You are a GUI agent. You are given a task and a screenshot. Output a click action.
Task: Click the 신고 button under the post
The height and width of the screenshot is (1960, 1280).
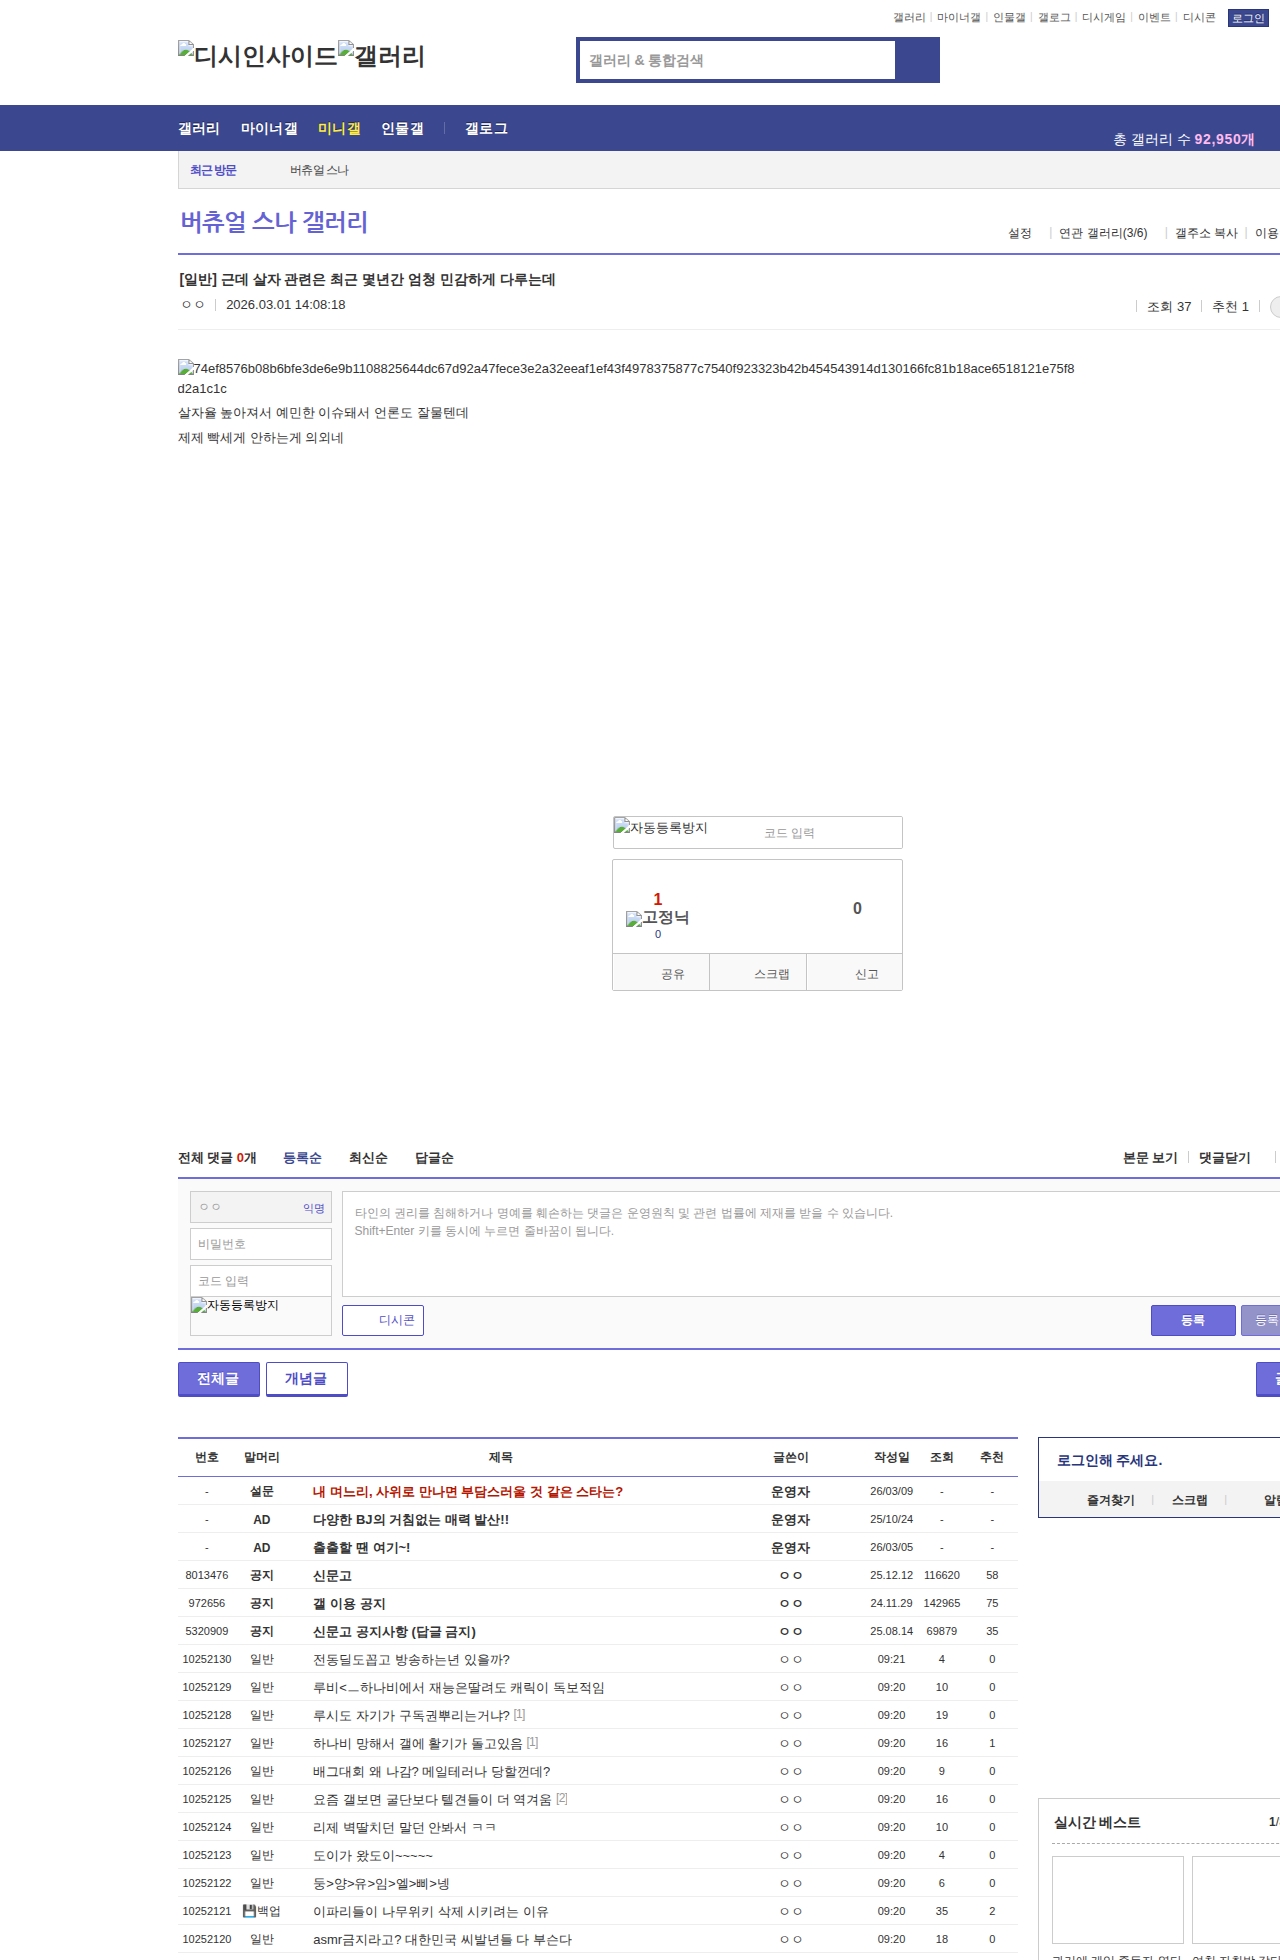click(x=866, y=974)
